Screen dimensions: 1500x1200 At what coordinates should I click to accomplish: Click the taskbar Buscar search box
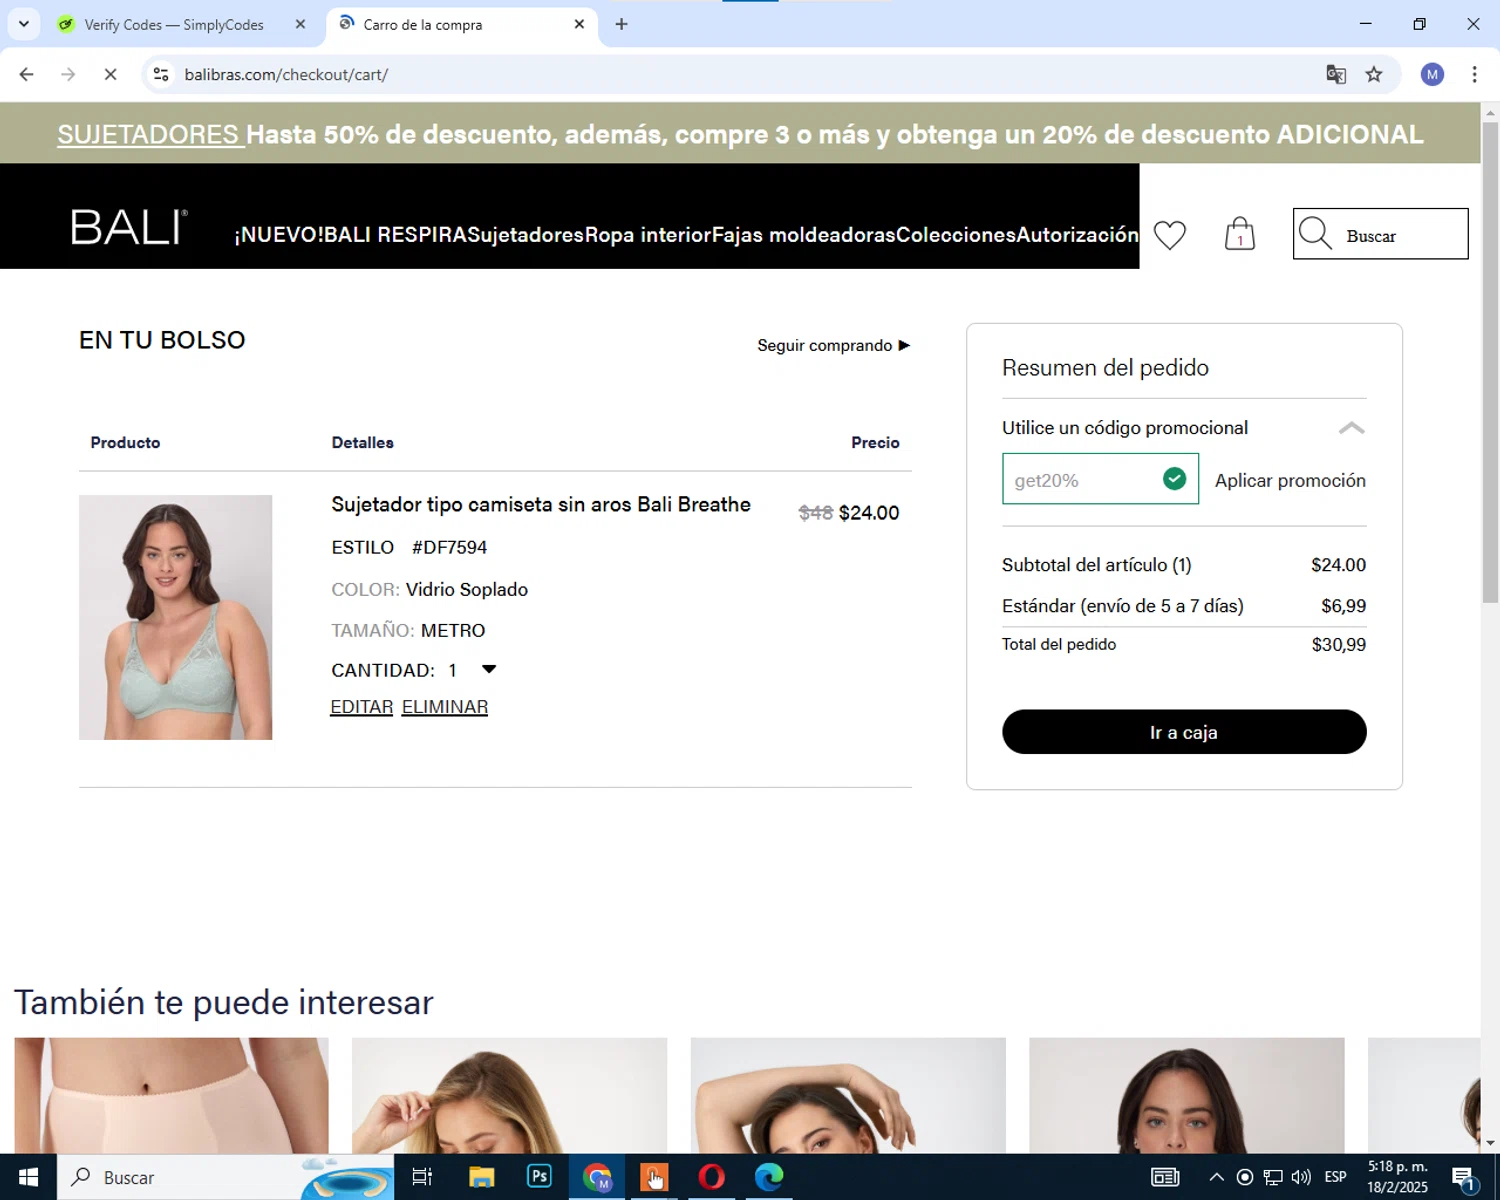pos(225,1177)
